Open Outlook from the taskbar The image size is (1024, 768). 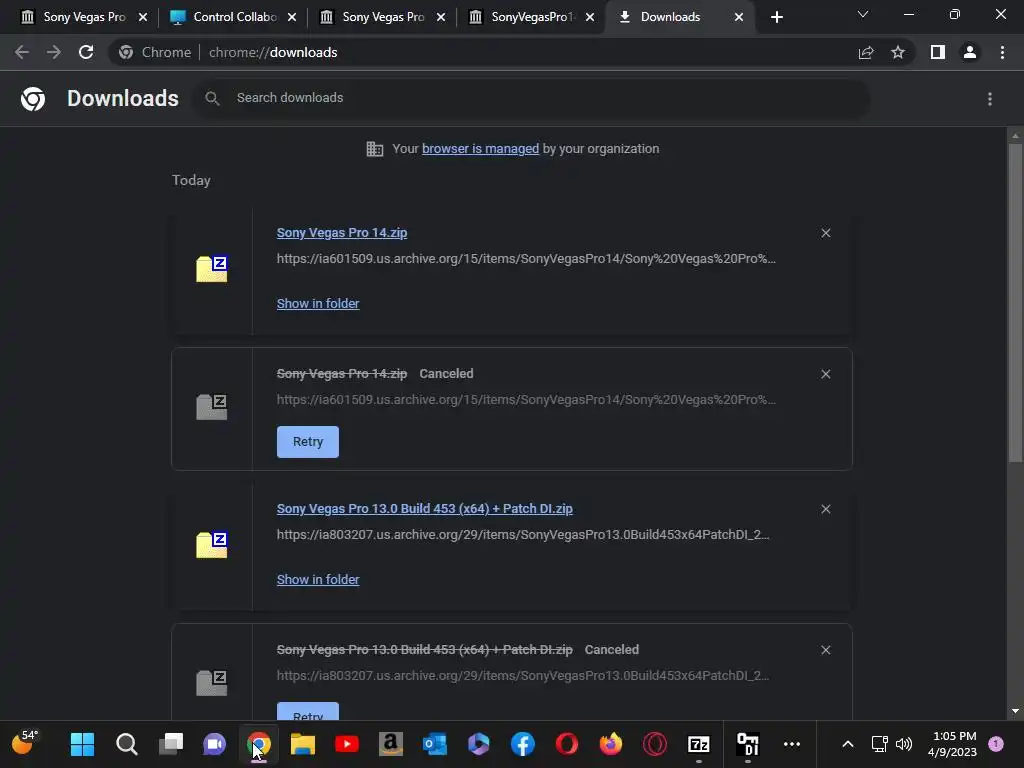(x=435, y=744)
